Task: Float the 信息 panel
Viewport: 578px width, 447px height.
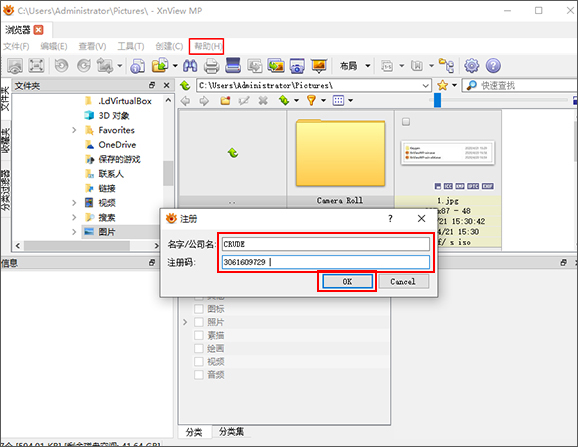Action: tap(152, 263)
